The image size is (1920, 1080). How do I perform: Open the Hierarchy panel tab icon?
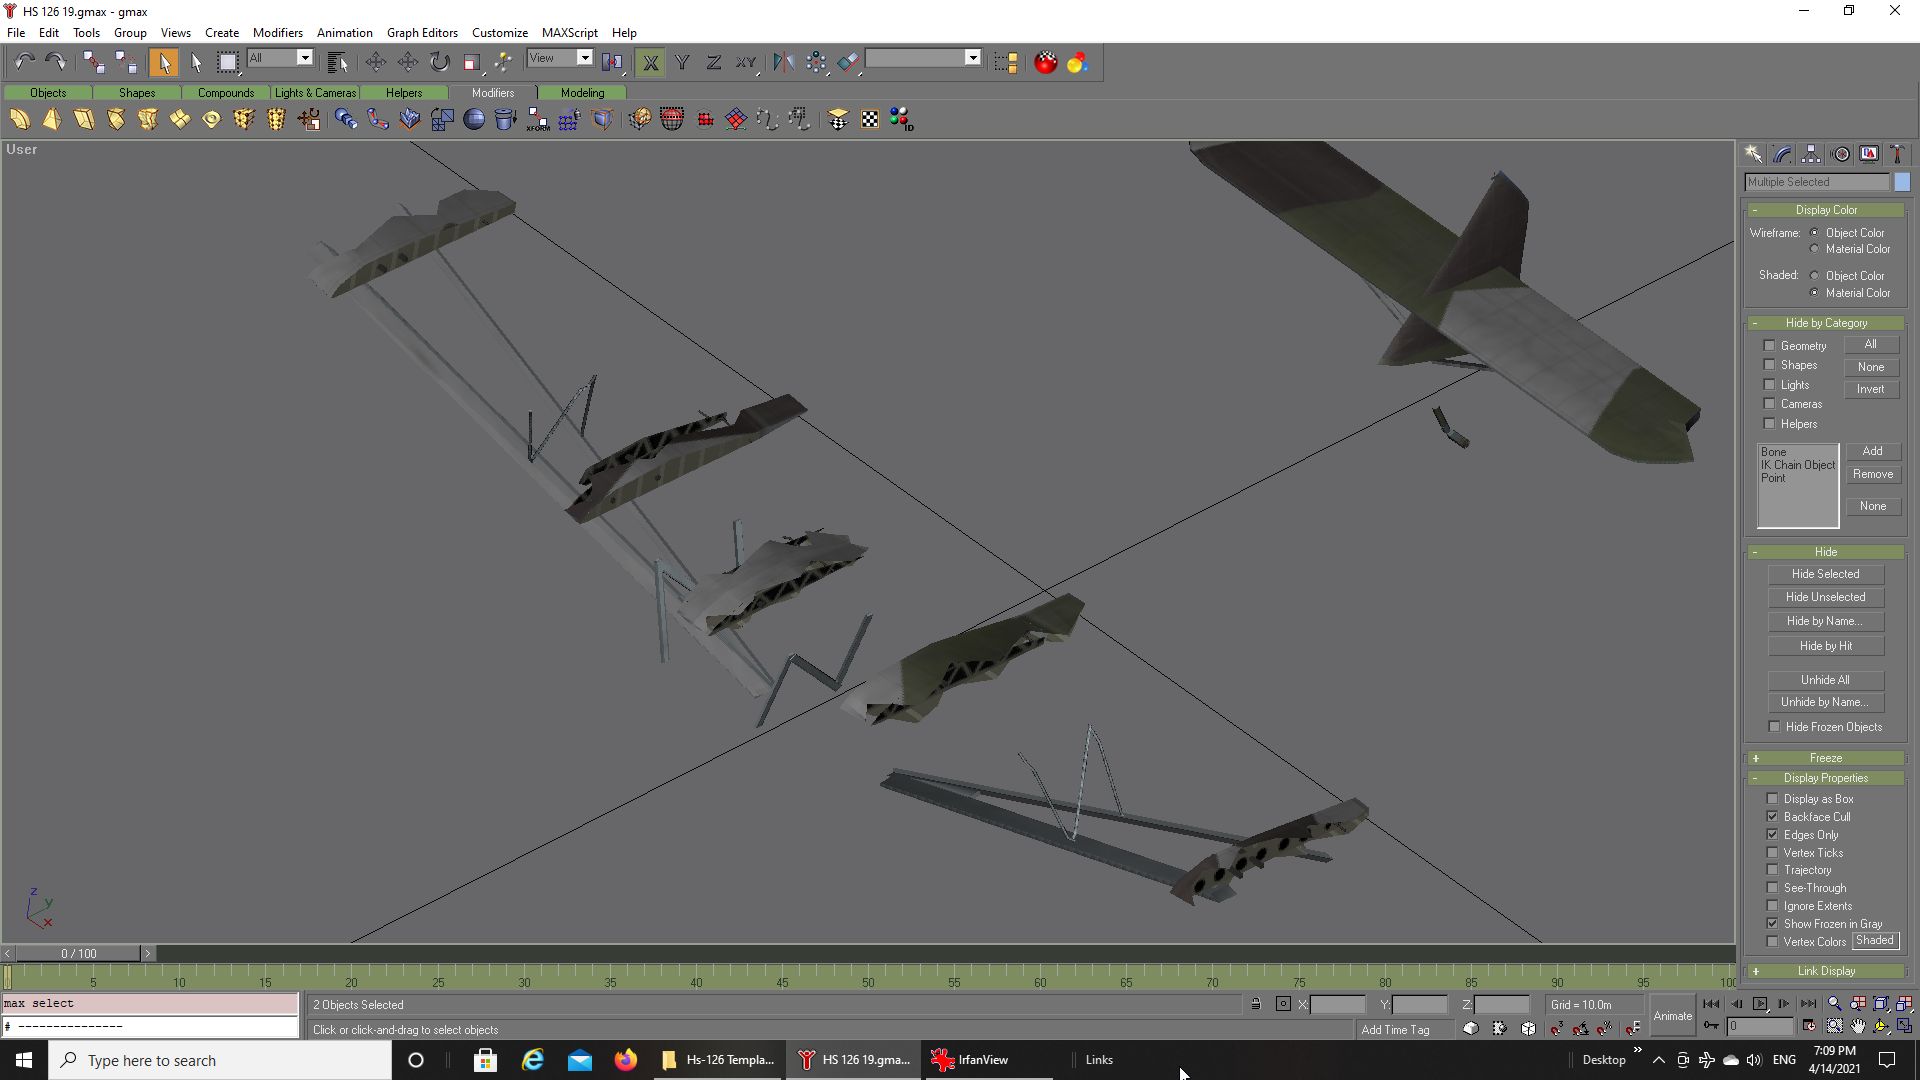click(1811, 154)
